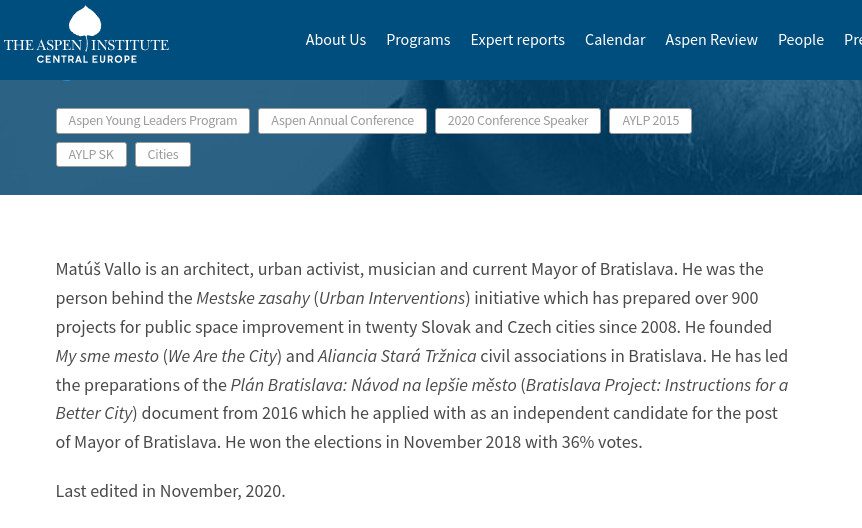The image size is (862, 528).
Task: Click the cut-off nav item after People
Action: pos(852,40)
